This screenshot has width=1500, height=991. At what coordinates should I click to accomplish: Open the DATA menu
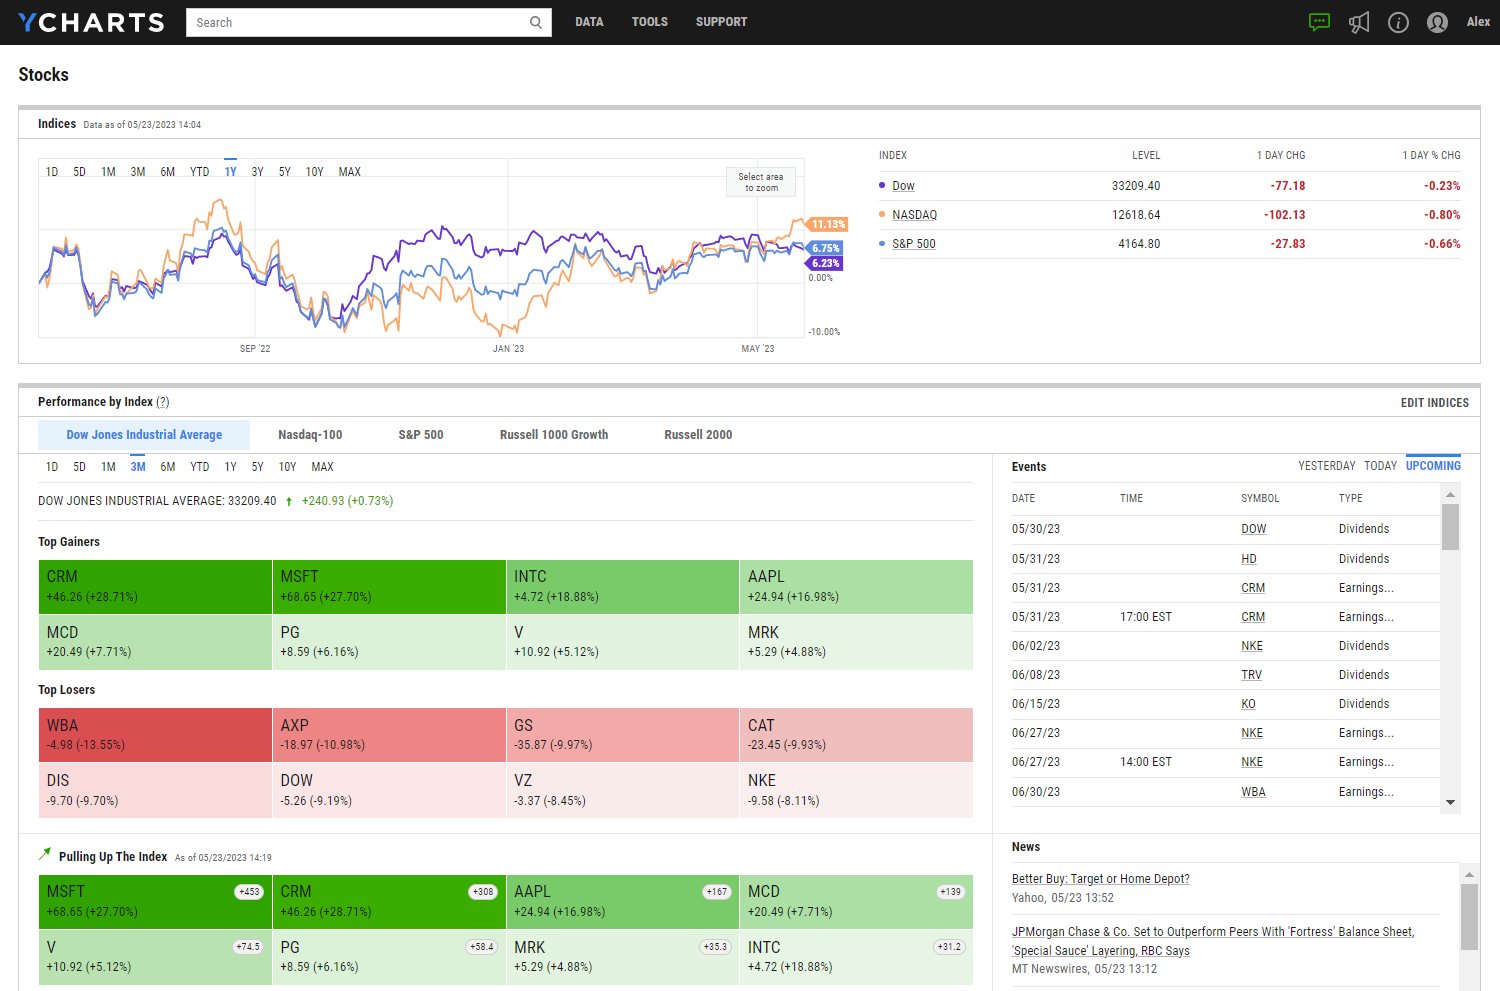[x=589, y=22]
